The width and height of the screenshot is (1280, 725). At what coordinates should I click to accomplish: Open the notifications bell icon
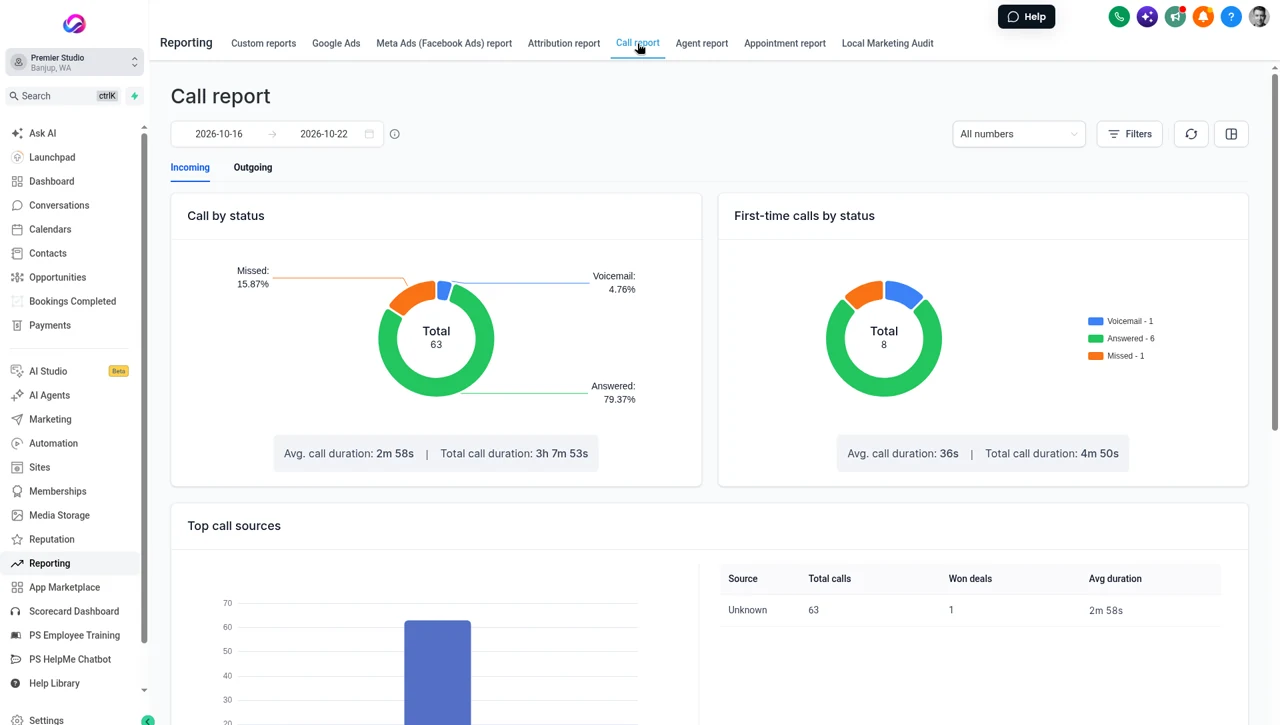click(x=1203, y=17)
